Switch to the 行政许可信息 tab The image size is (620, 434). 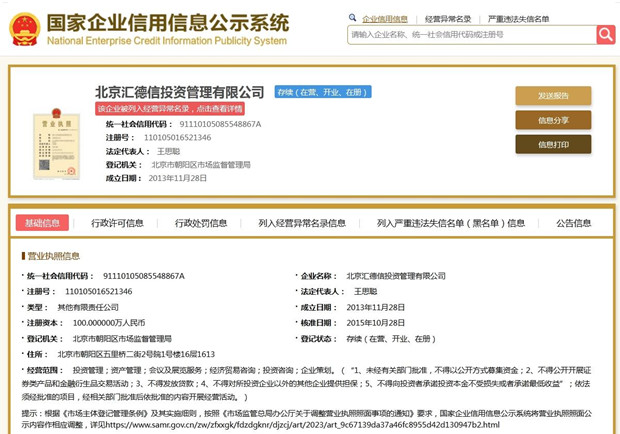click(117, 223)
